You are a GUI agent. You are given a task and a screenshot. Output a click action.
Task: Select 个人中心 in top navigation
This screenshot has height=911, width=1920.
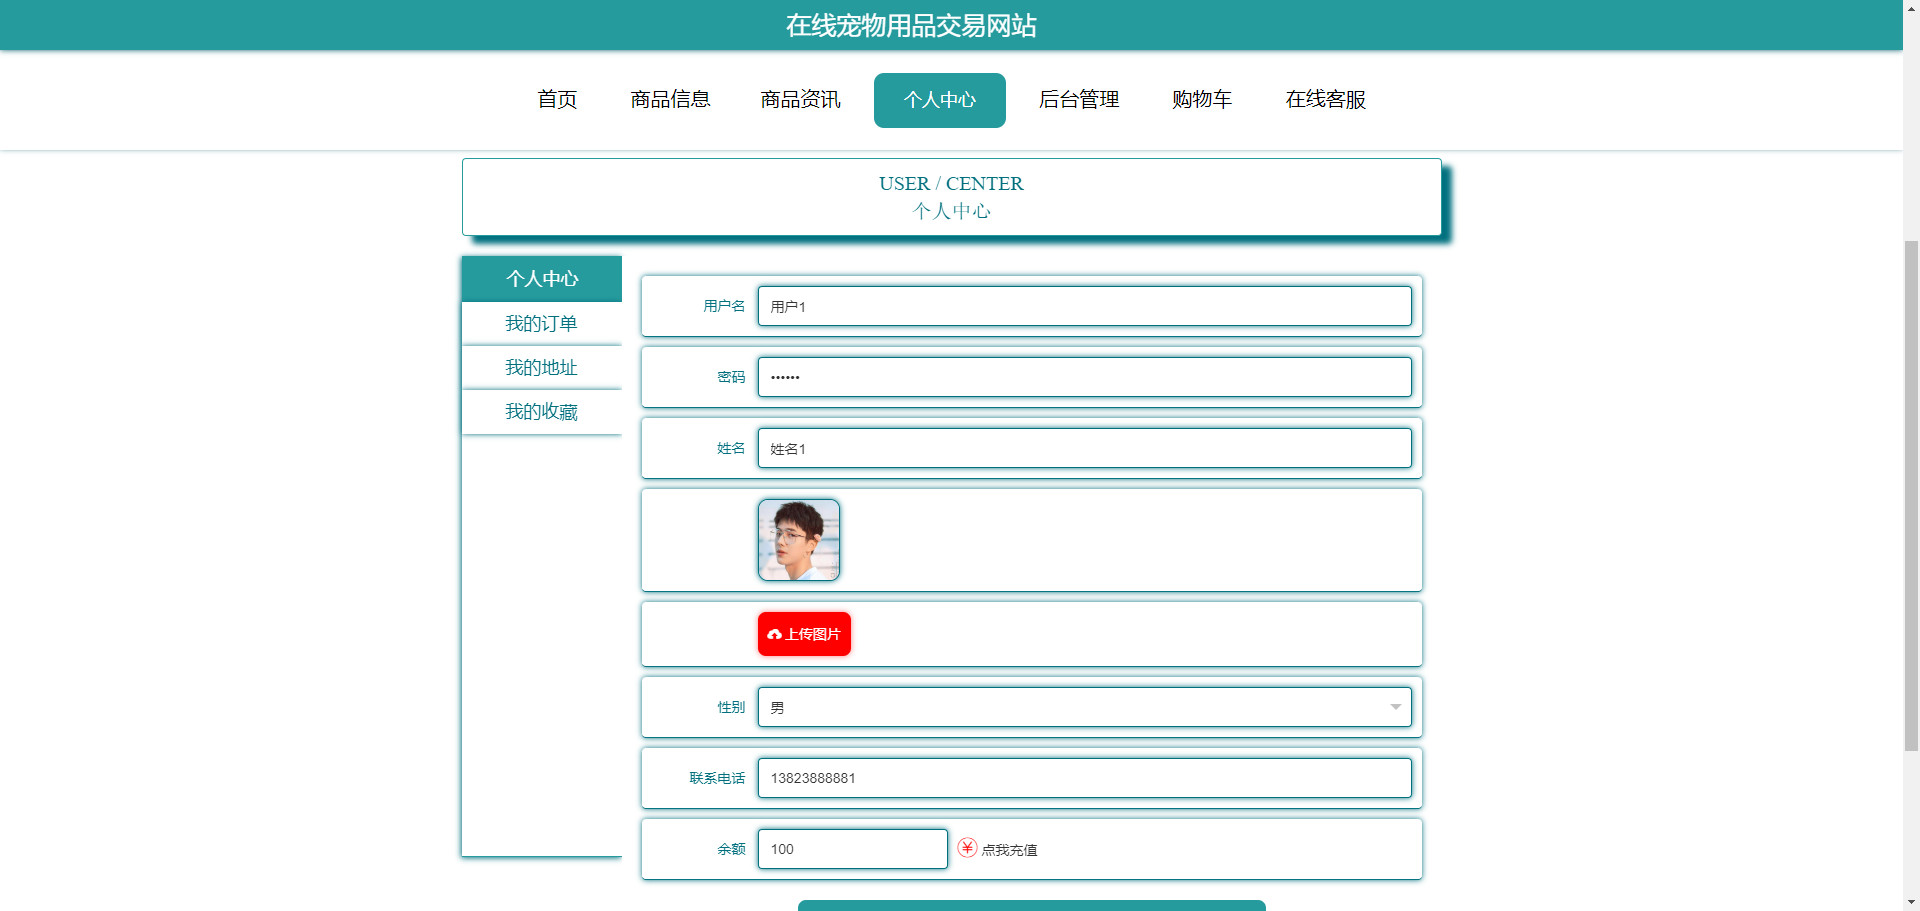tap(940, 100)
